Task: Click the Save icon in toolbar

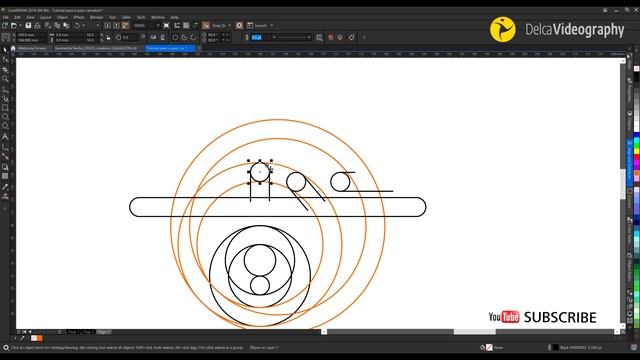Action: [28, 25]
